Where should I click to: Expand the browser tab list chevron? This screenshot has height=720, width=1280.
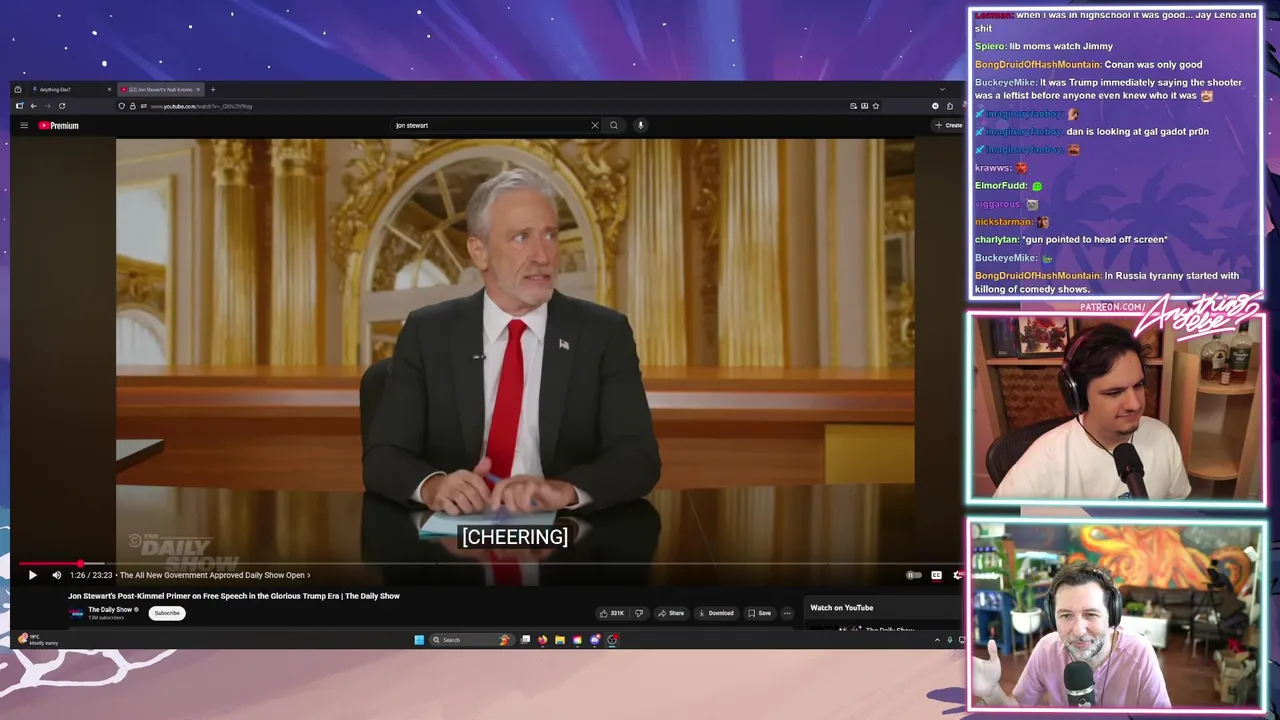click(x=942, y=89)
